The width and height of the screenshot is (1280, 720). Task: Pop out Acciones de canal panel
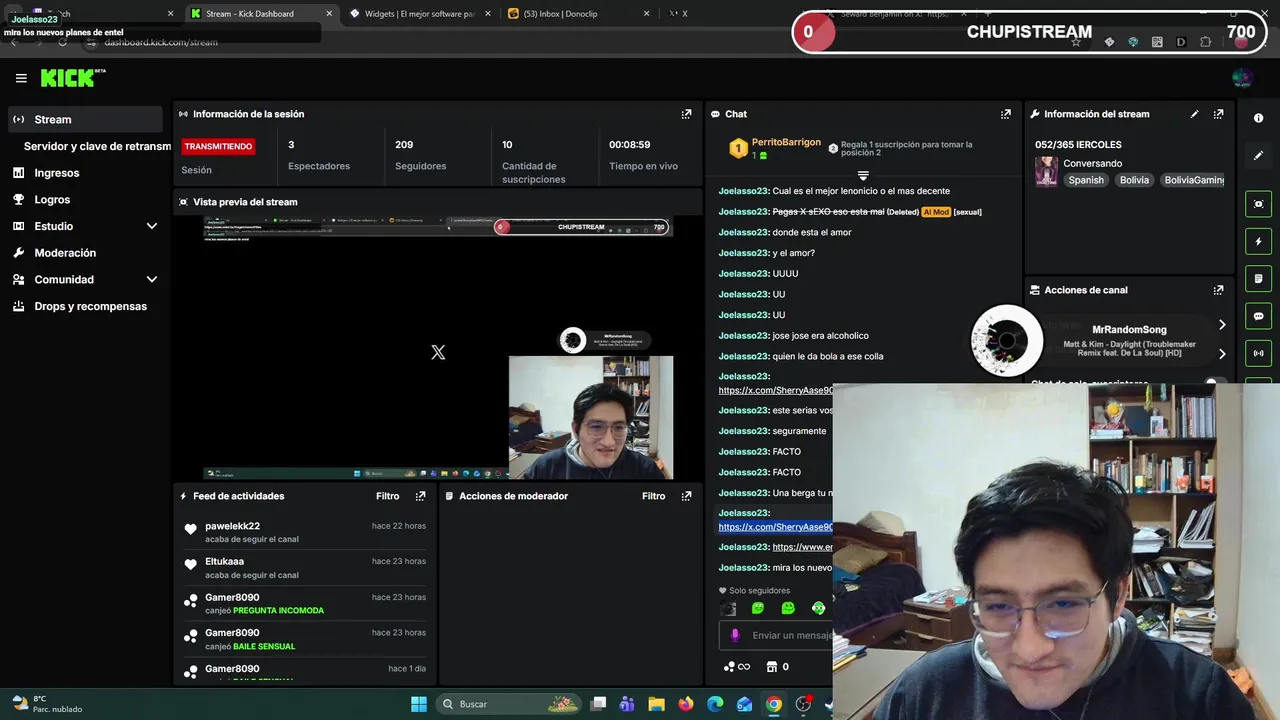coord(1218,290)
